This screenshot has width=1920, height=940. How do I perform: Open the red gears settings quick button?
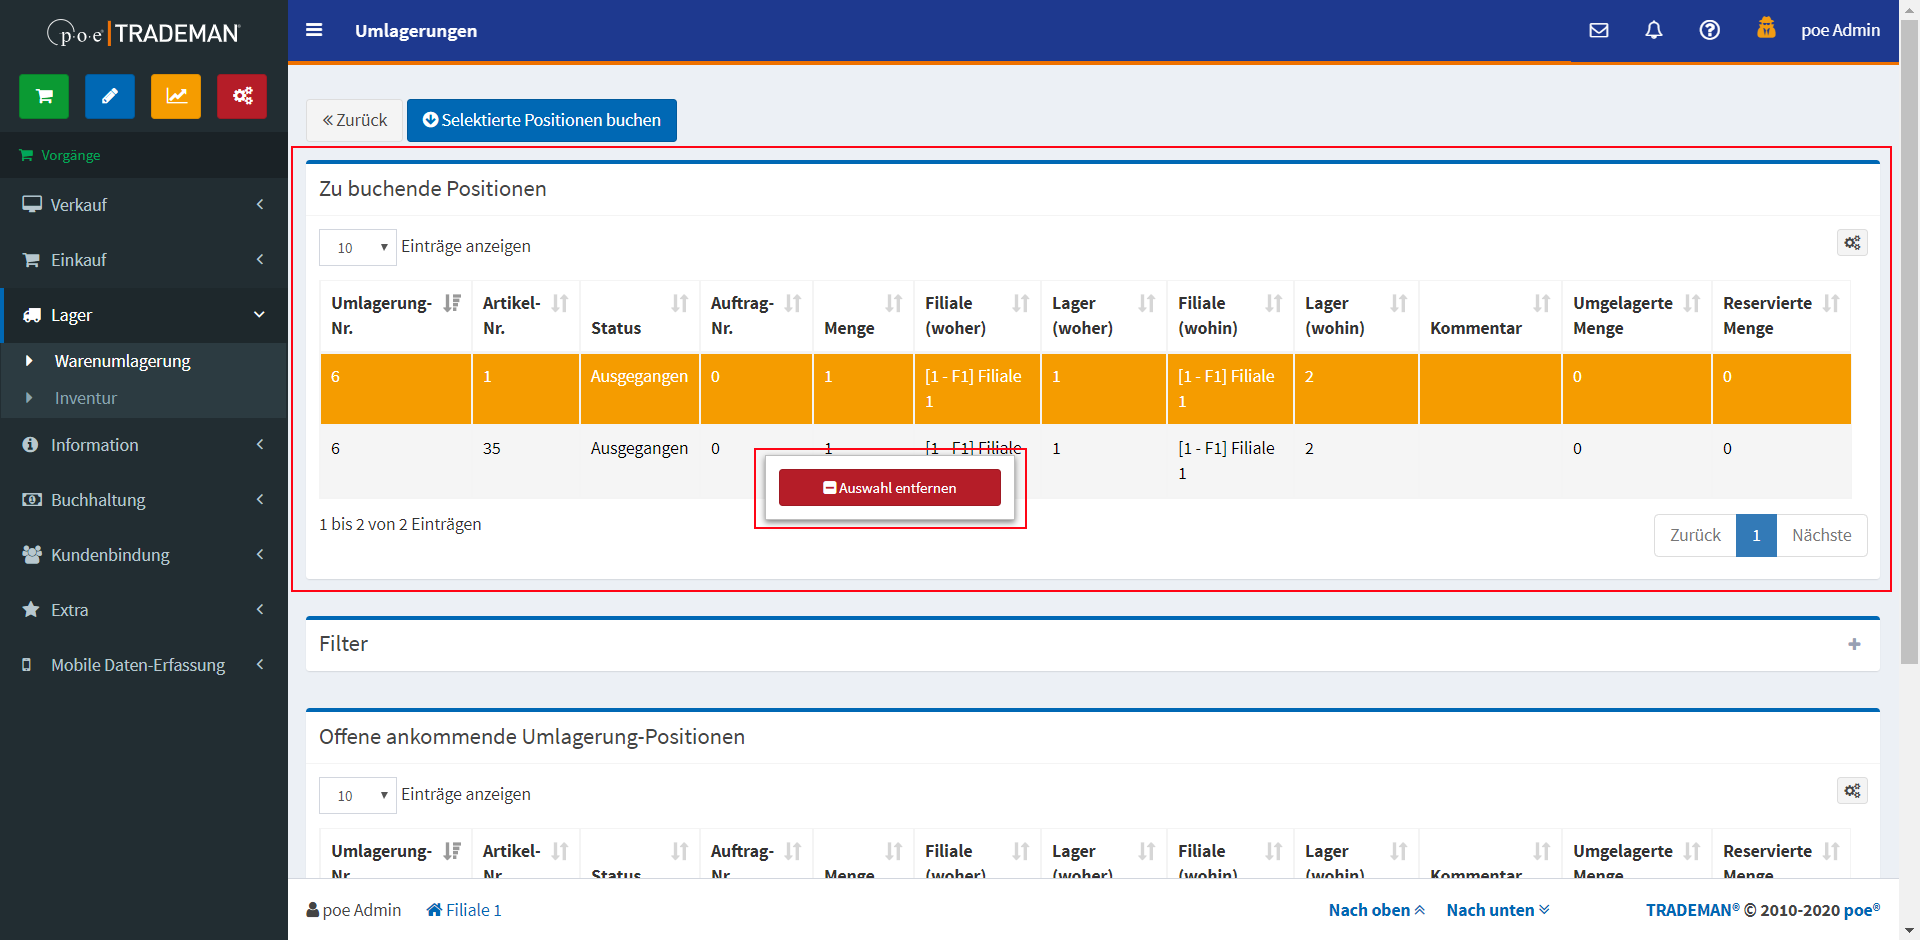coord(242,97)
